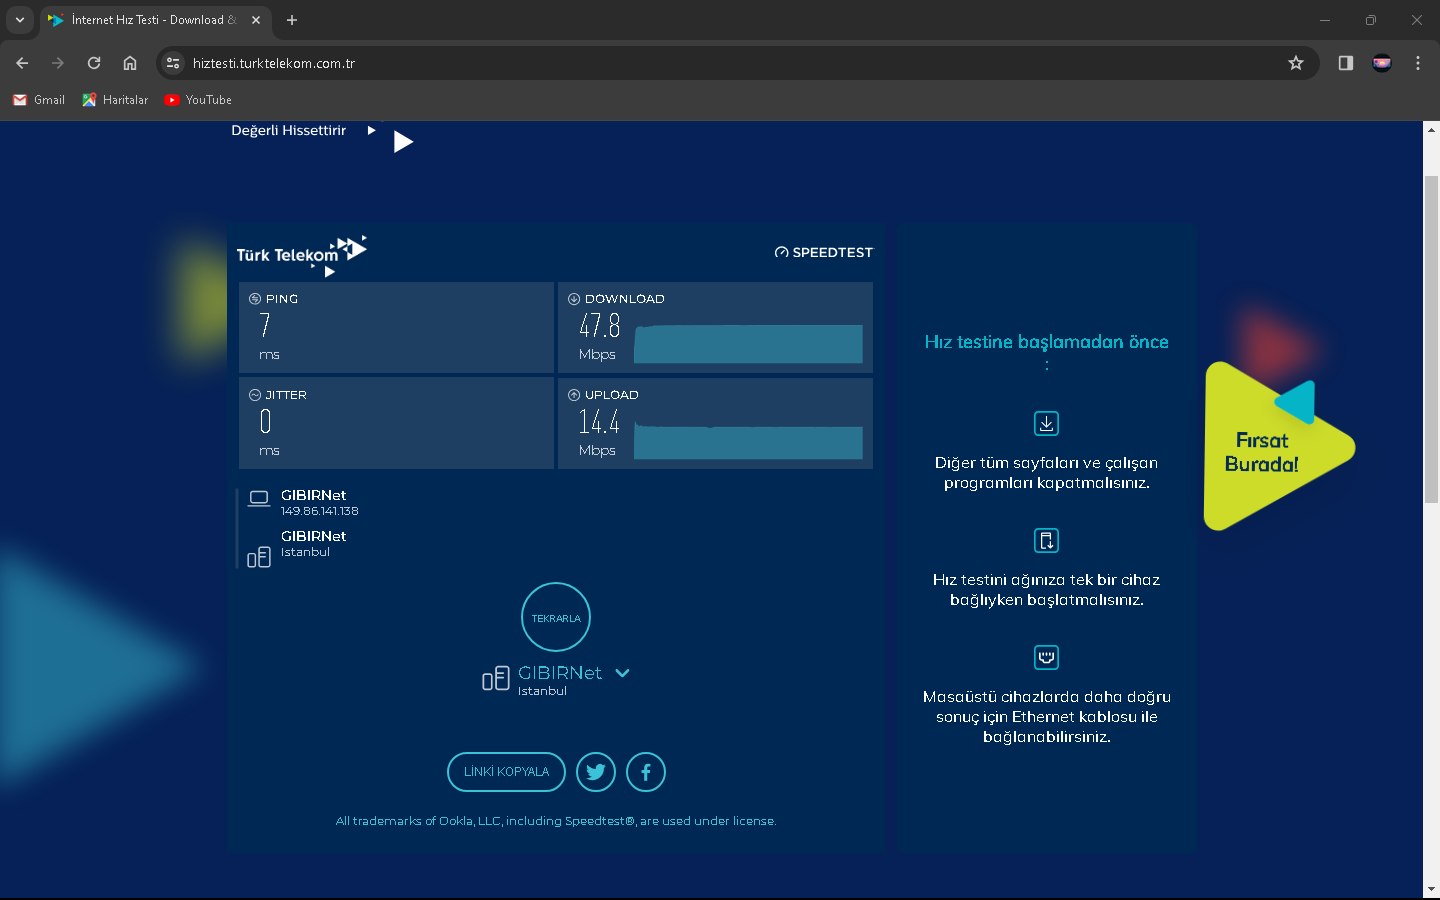Screen dimensions: 1440x900
Task: Open the Chrome three-dot menu
Action: [x=1418, y=63]
